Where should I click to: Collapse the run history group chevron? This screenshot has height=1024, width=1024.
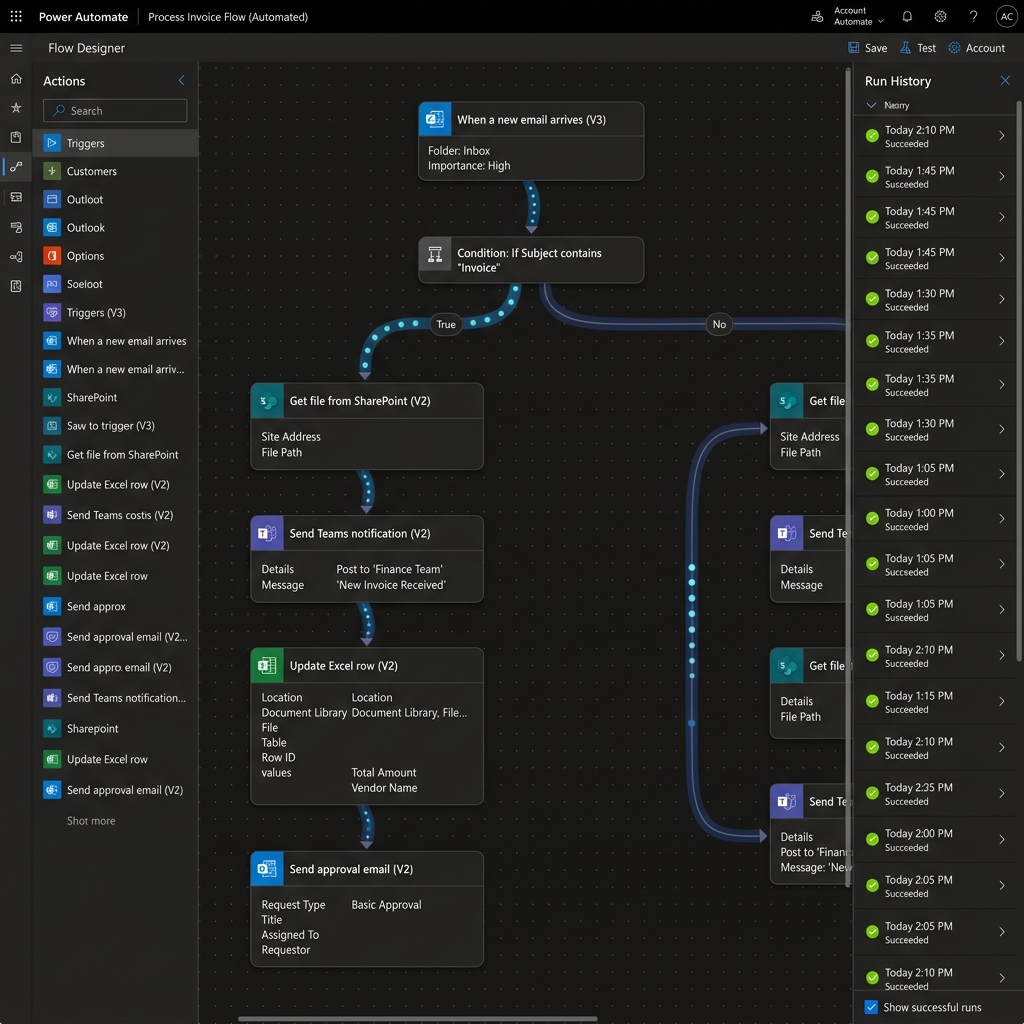point(871,105)
